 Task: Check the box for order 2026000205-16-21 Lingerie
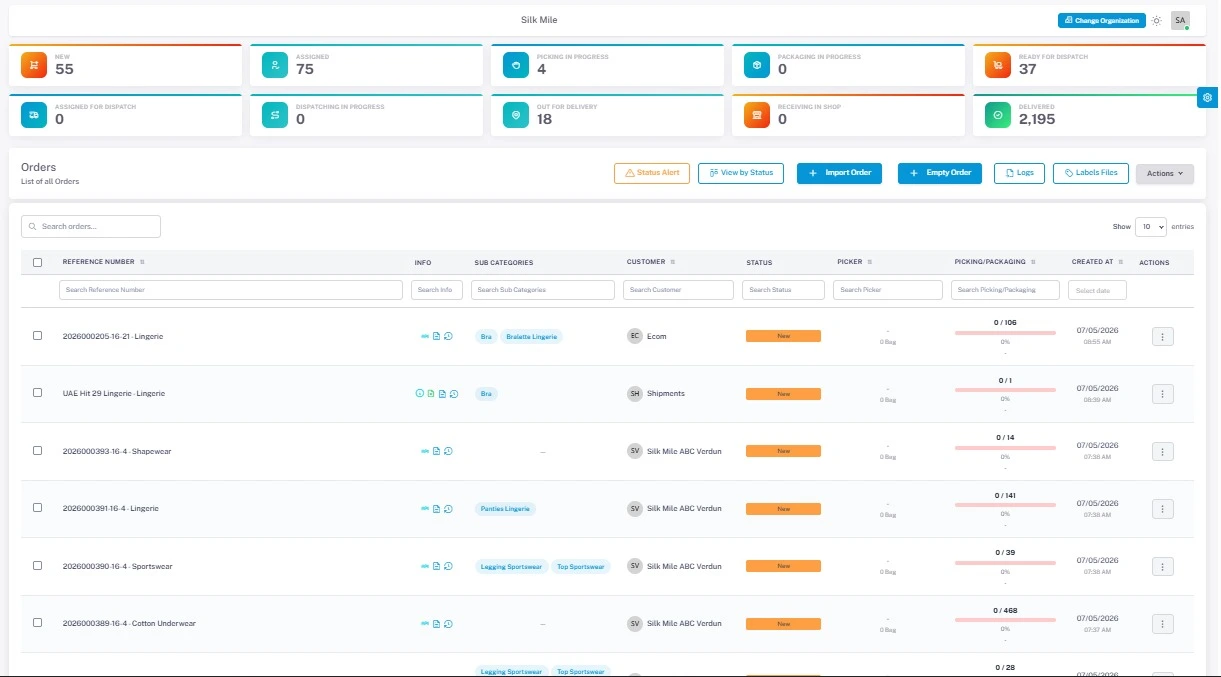point(38,336)
